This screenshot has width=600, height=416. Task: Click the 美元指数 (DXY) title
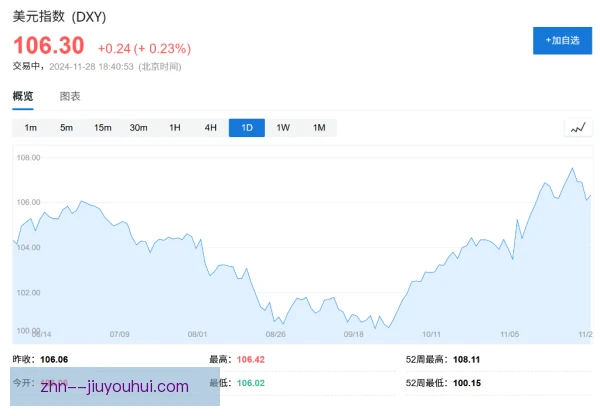(x=59, y=17)
